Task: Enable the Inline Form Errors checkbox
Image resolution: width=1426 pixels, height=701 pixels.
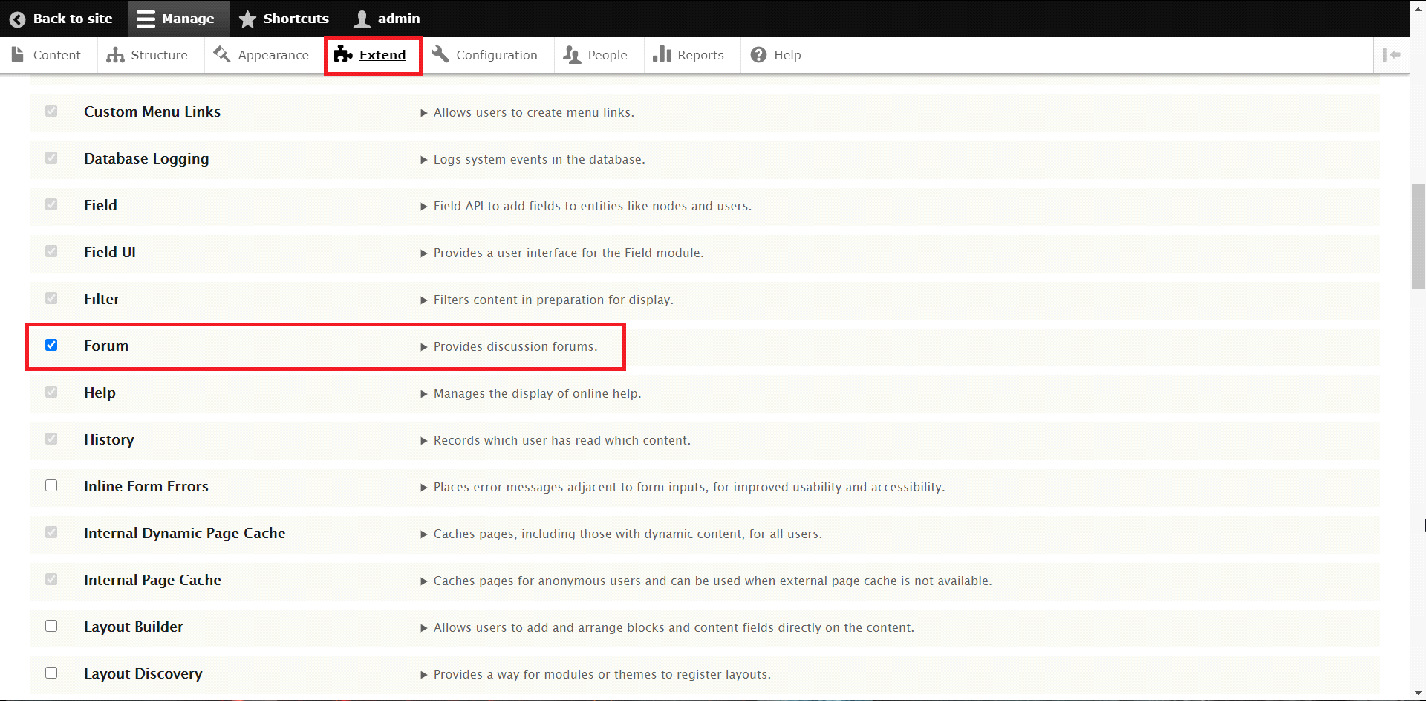Action: tap(51, 486)
